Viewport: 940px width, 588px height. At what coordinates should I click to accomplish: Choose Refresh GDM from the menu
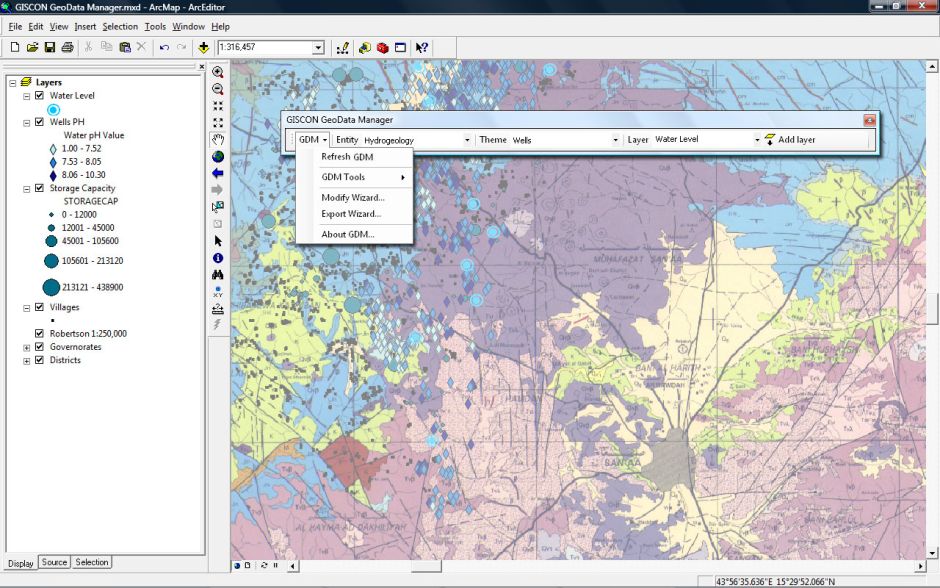(x=347, y=157)
